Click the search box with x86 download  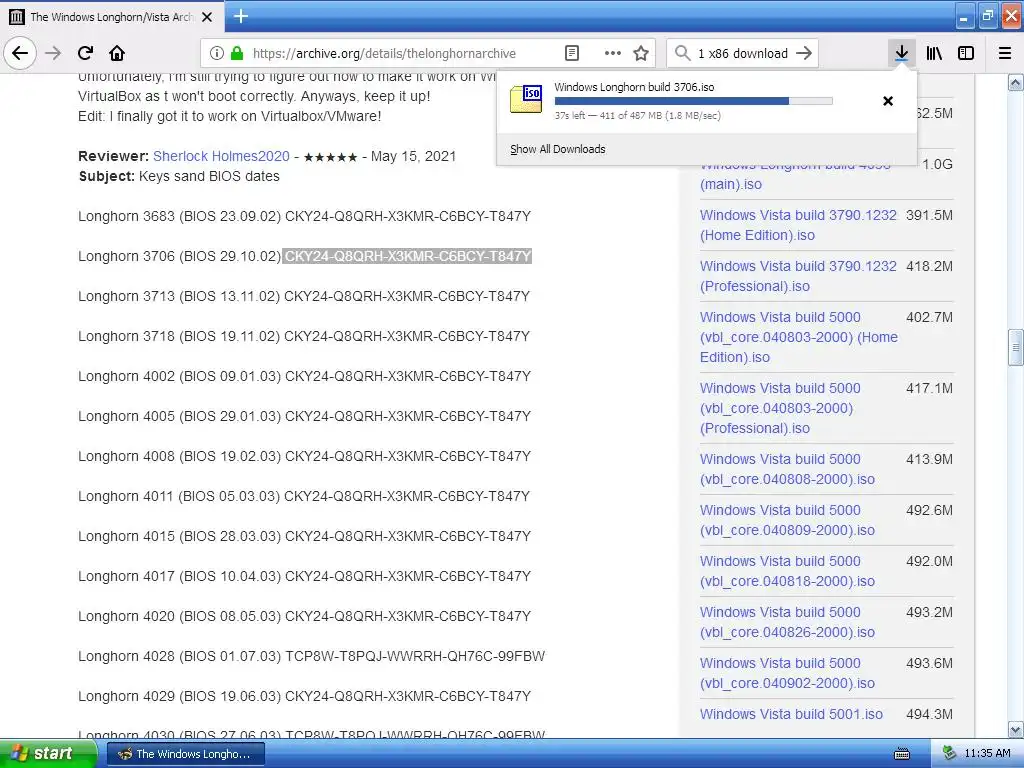coord(743,53)
